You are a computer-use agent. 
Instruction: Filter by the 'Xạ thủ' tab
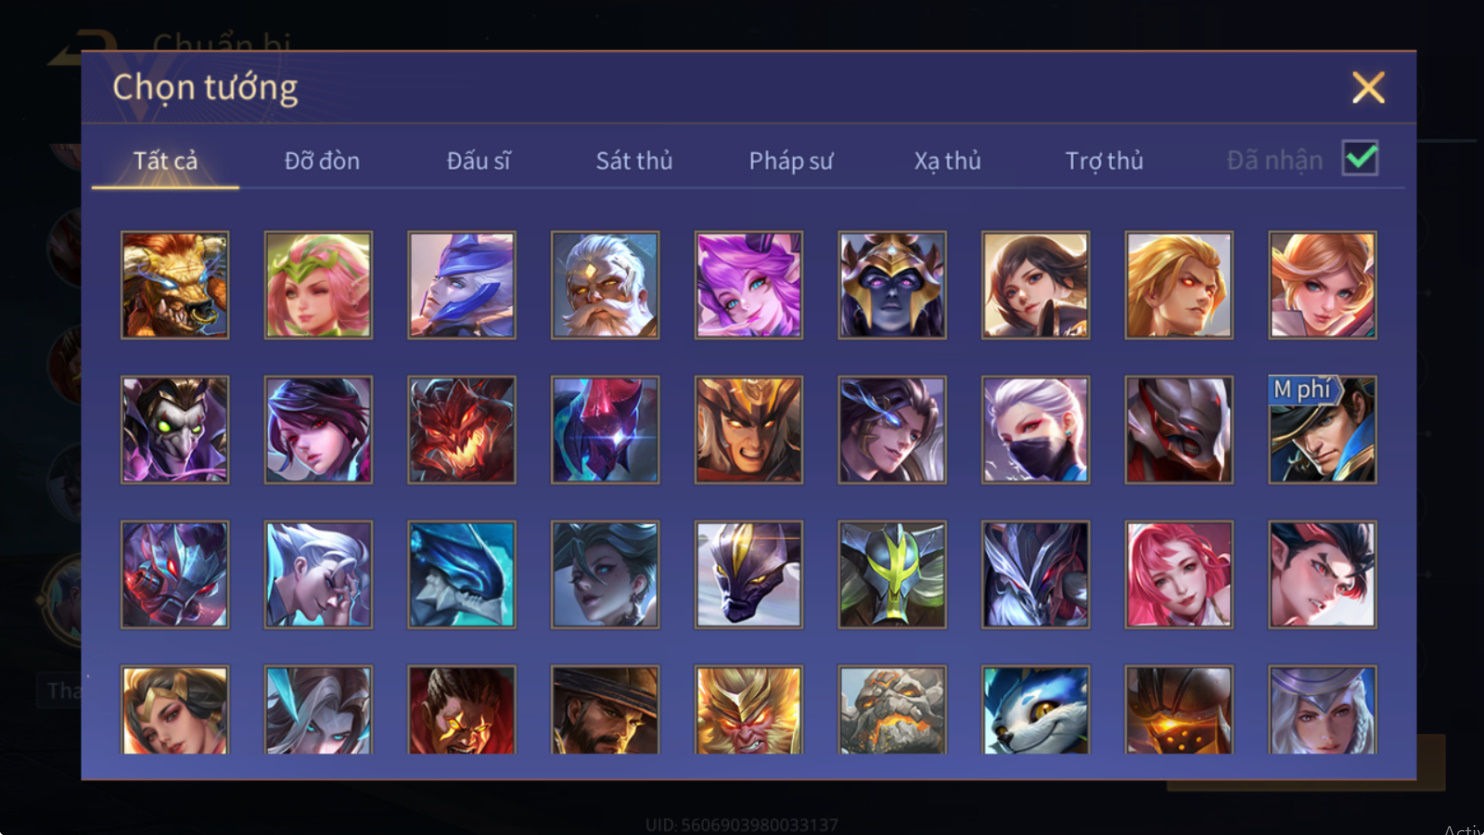point(947,160)
